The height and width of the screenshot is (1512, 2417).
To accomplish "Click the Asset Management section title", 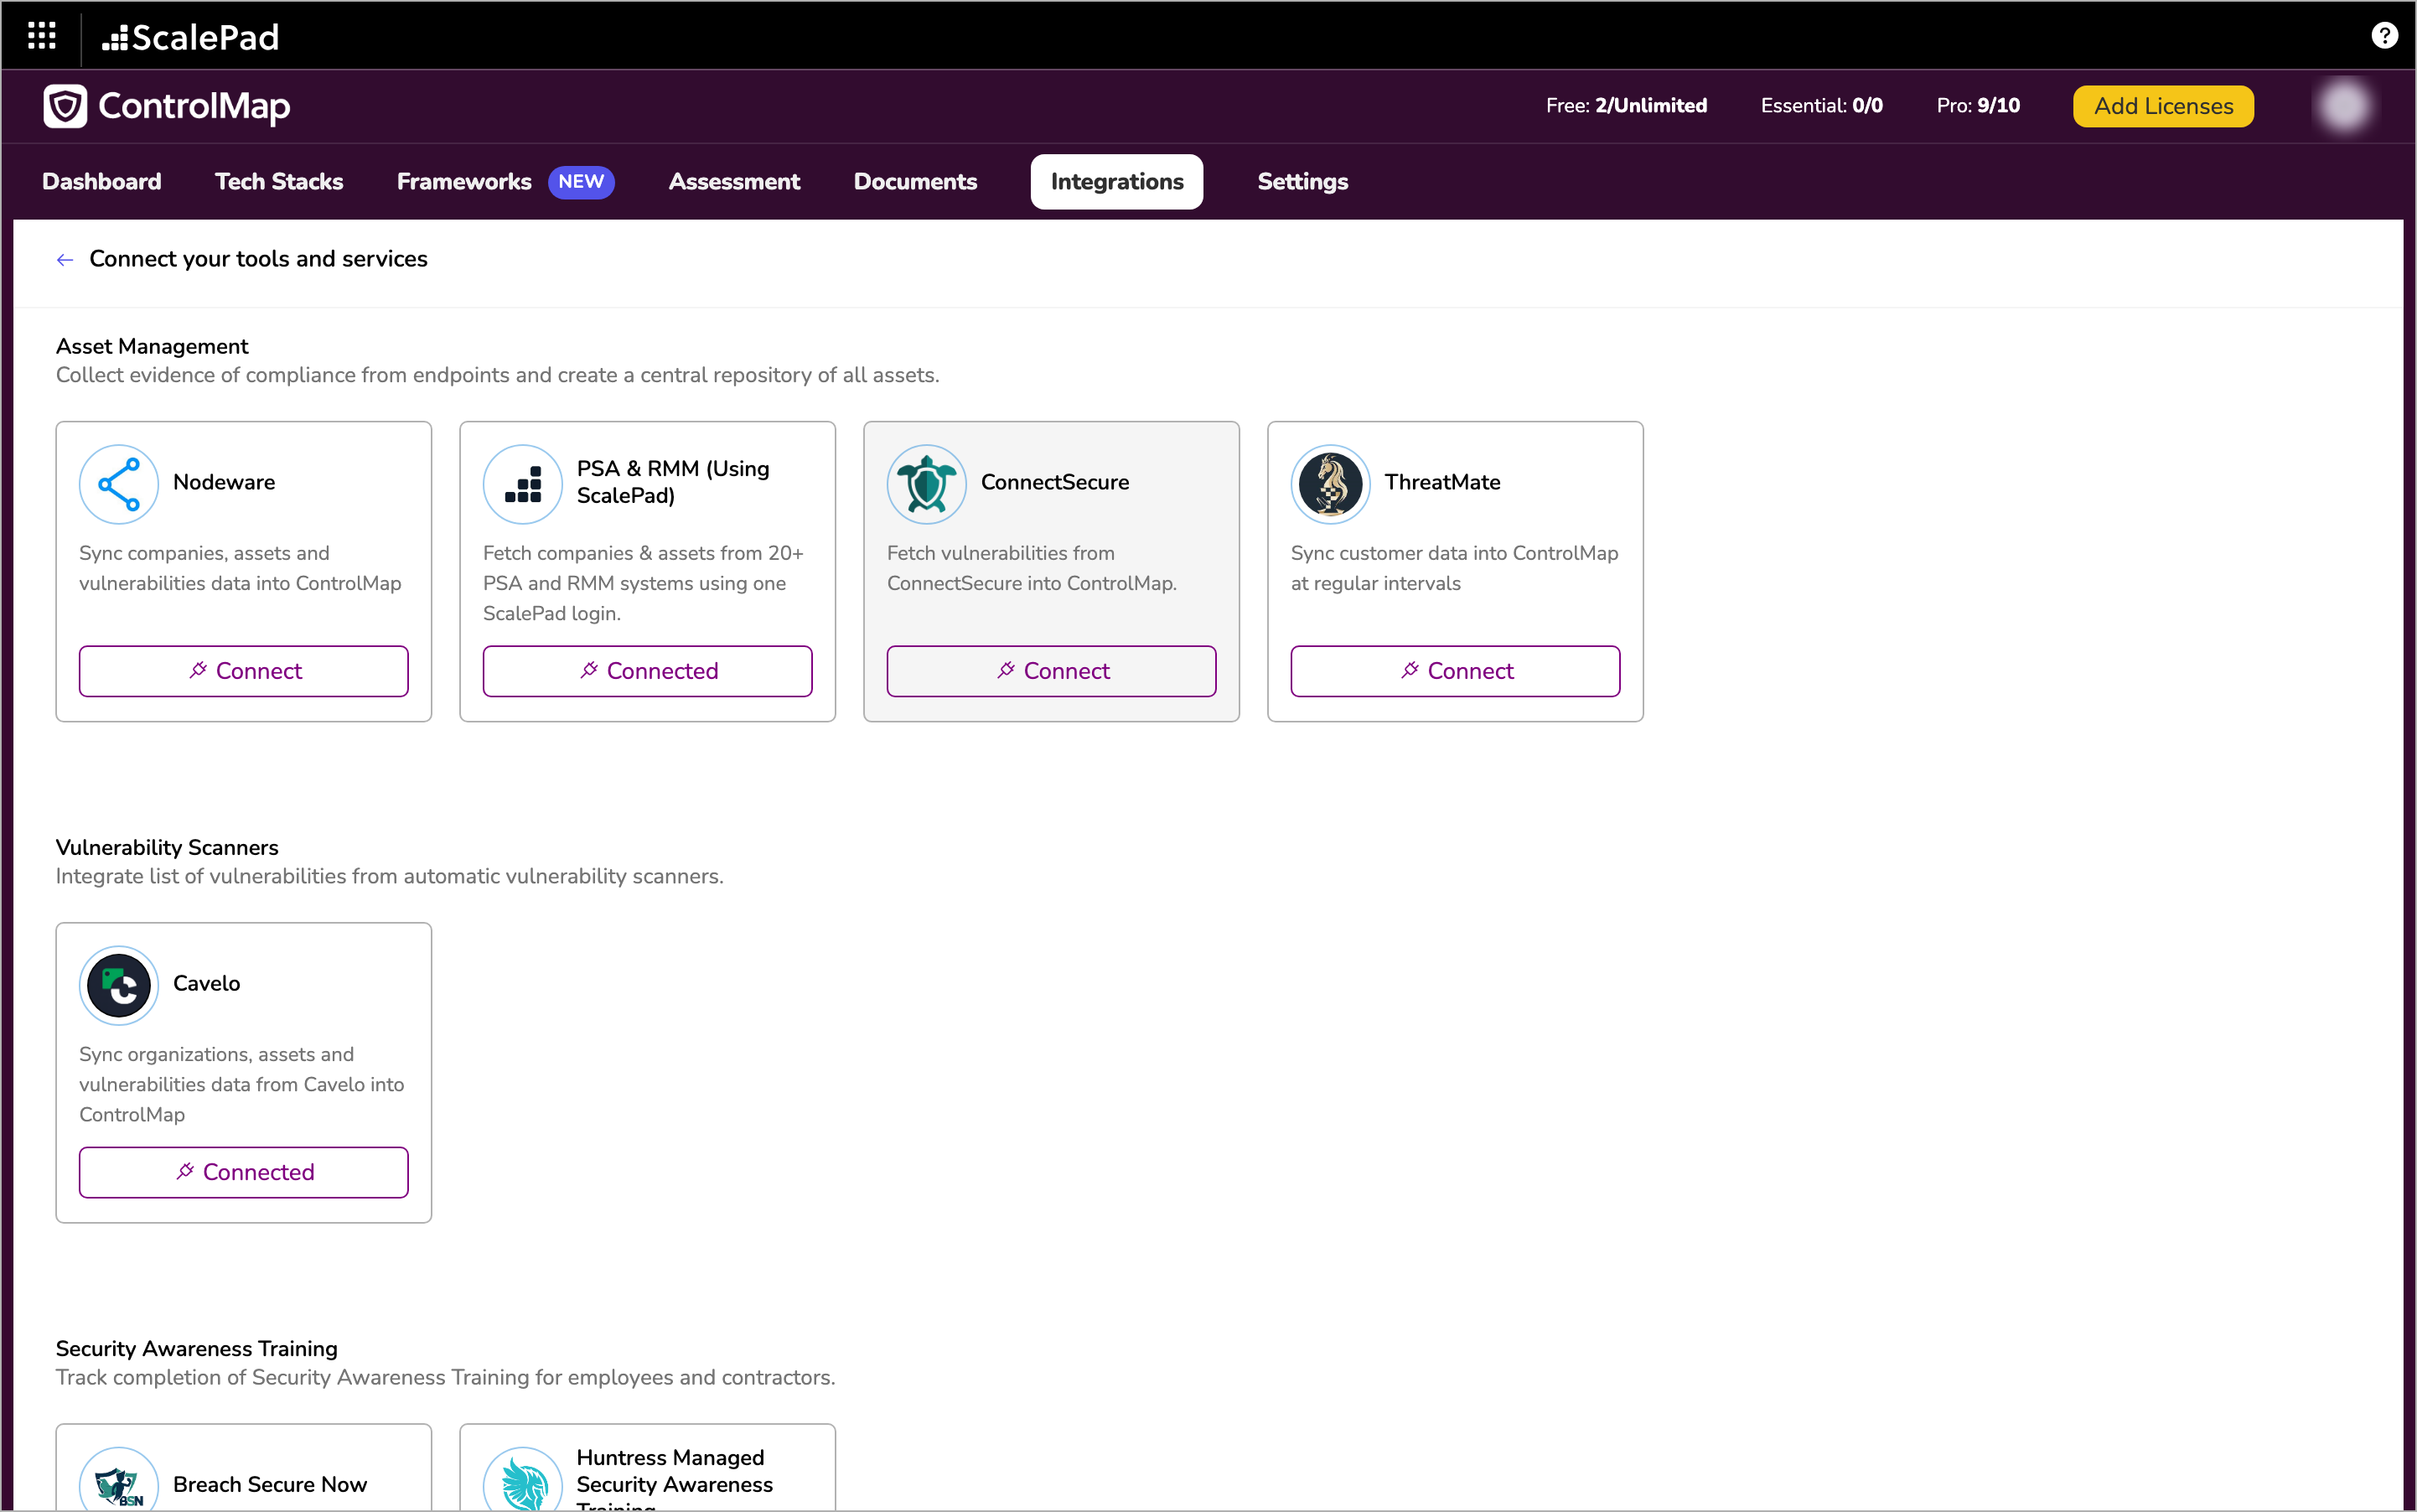I will (152, 346).
